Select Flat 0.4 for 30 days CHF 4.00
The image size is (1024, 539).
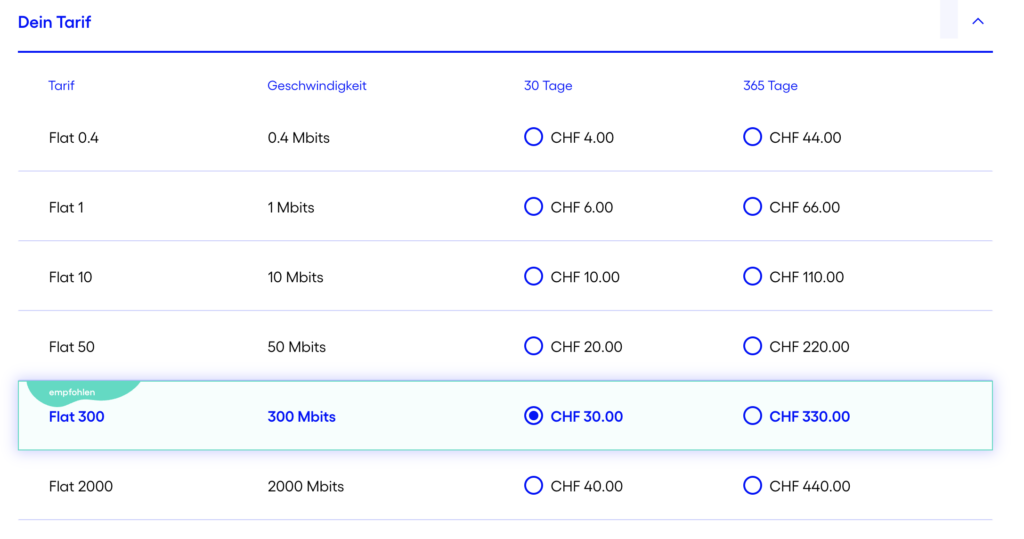pyautogui.click(x=533, y=137)
